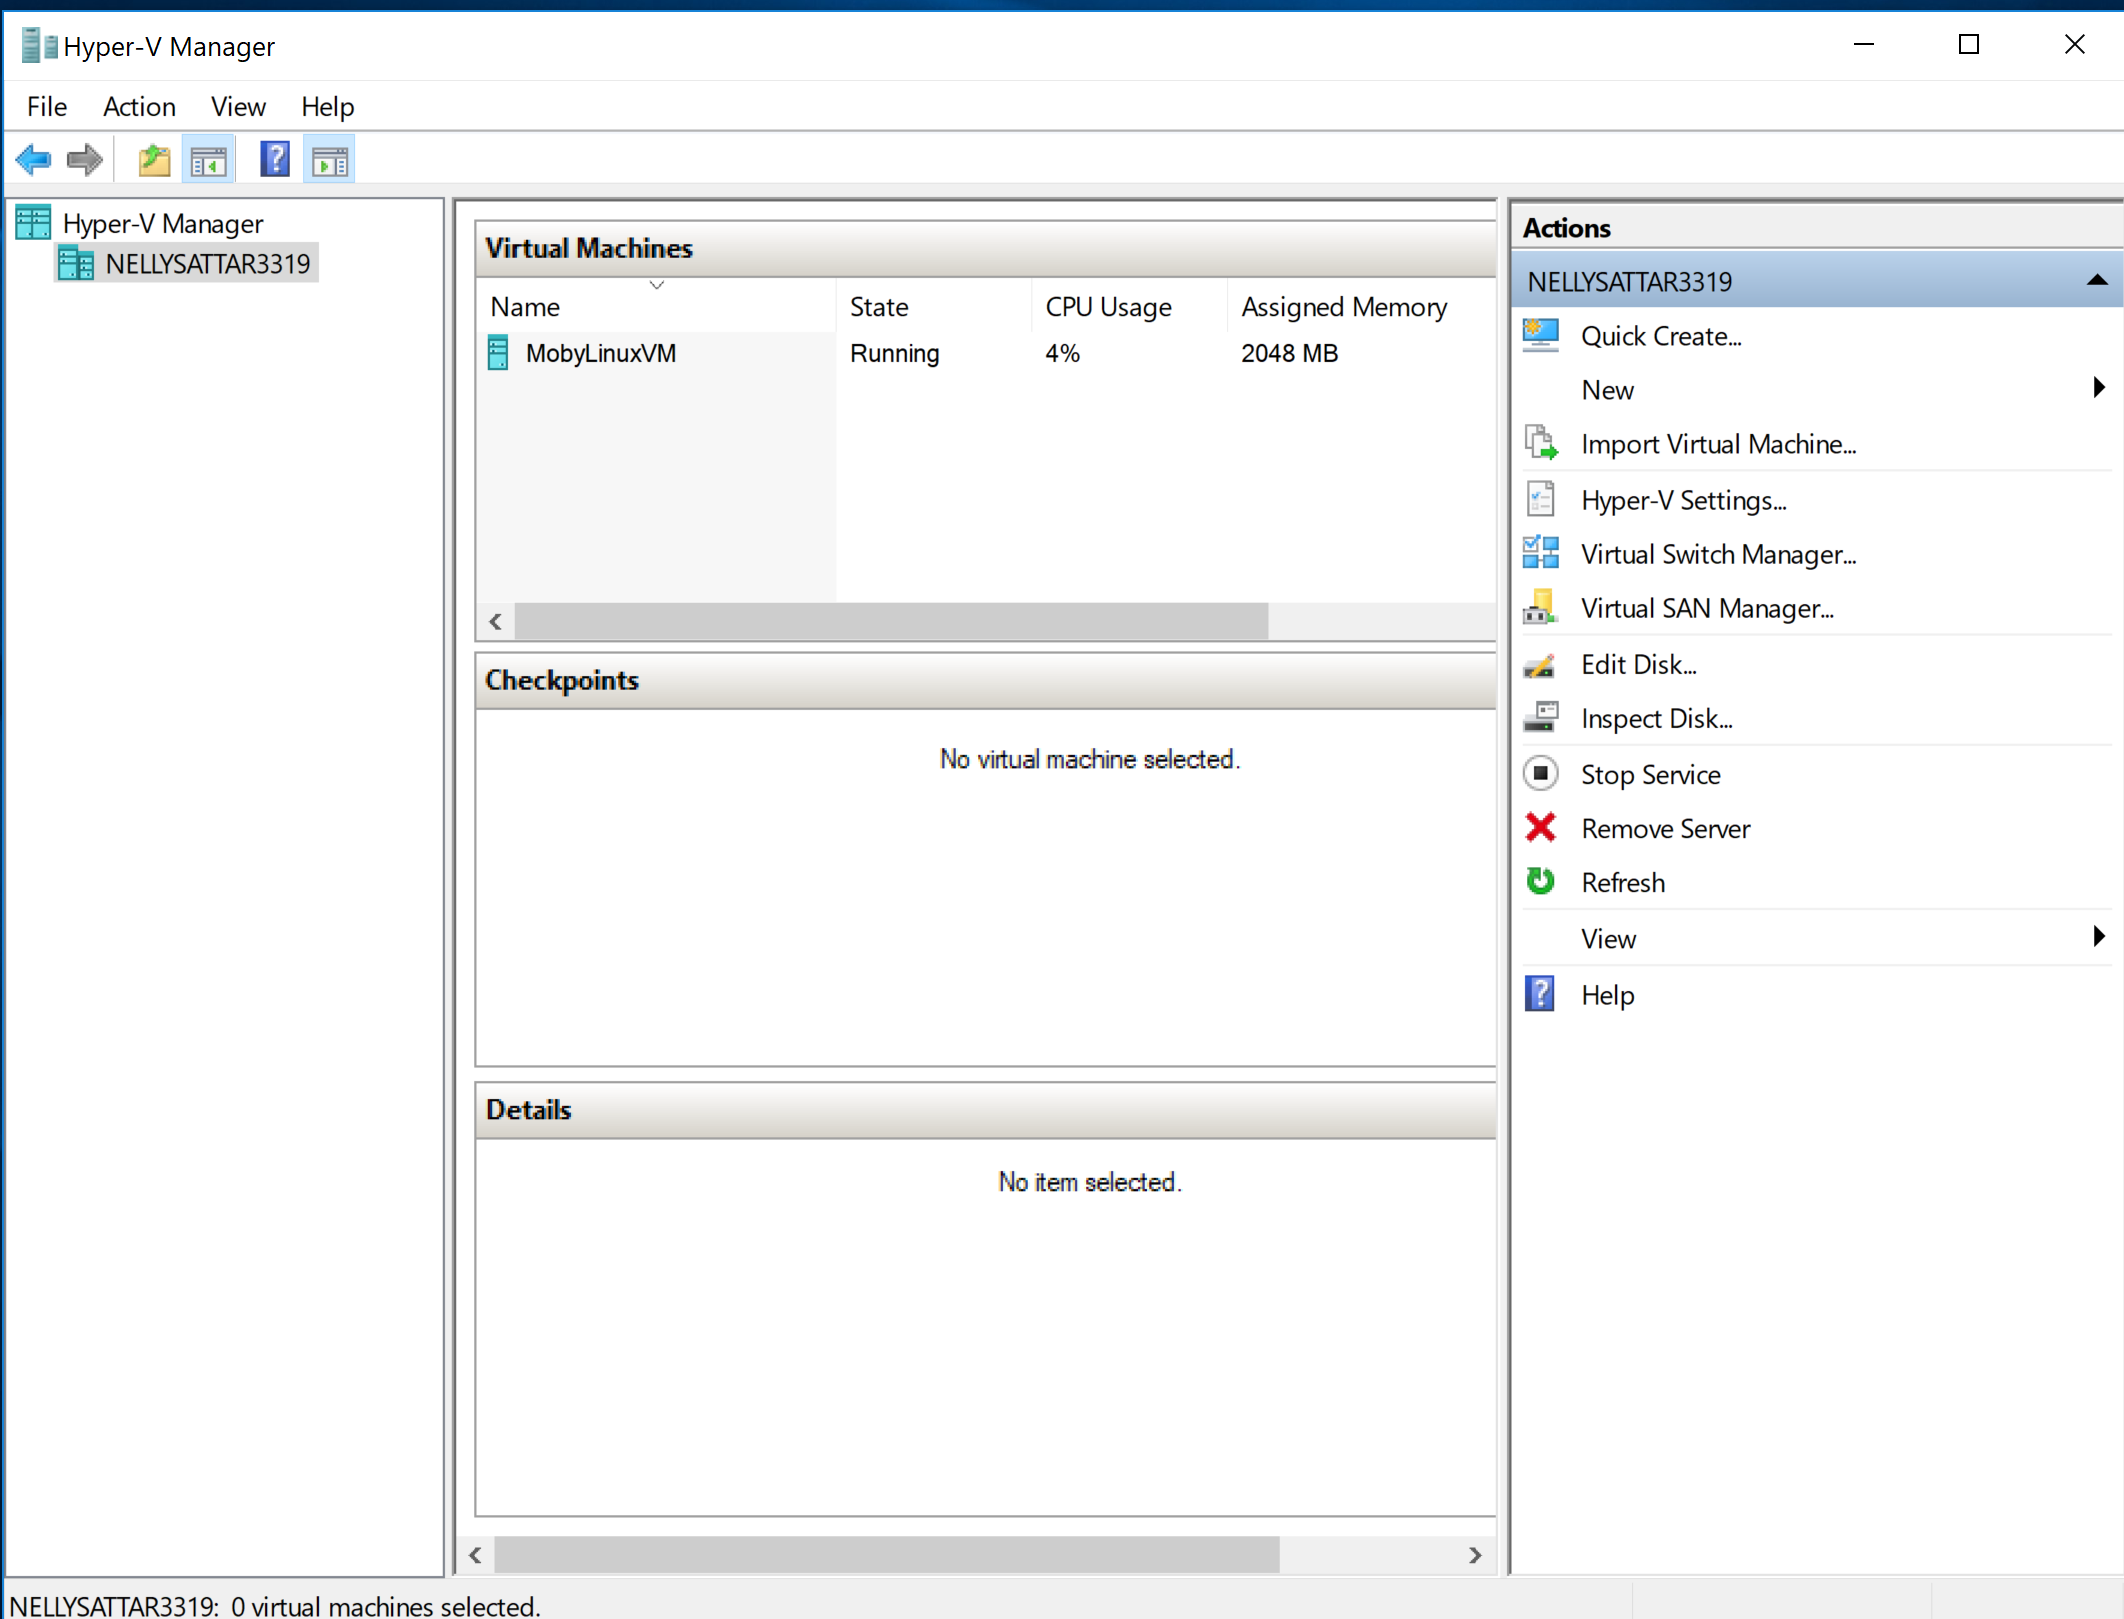This screenshot has width=2124, height=1619.
Task: Click the Quick Create monitor icon
Action: (x=1540, y=335)
